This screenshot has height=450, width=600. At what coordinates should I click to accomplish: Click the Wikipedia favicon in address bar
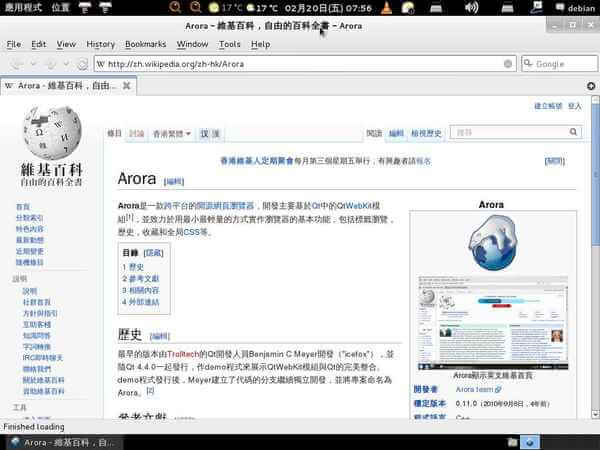(101, 64)
